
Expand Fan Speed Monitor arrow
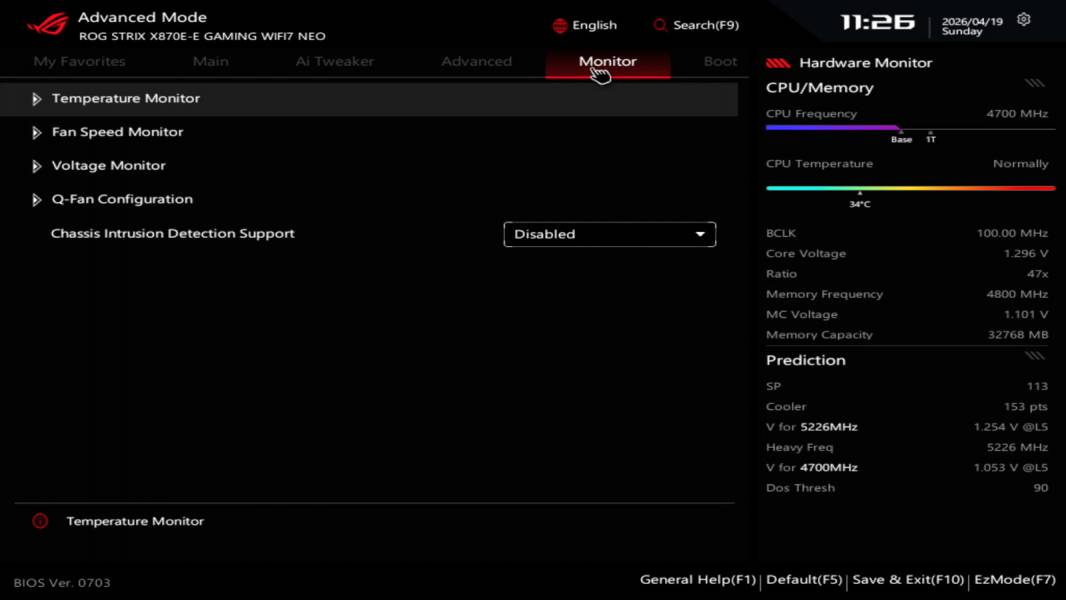click(x=37, y=133)
